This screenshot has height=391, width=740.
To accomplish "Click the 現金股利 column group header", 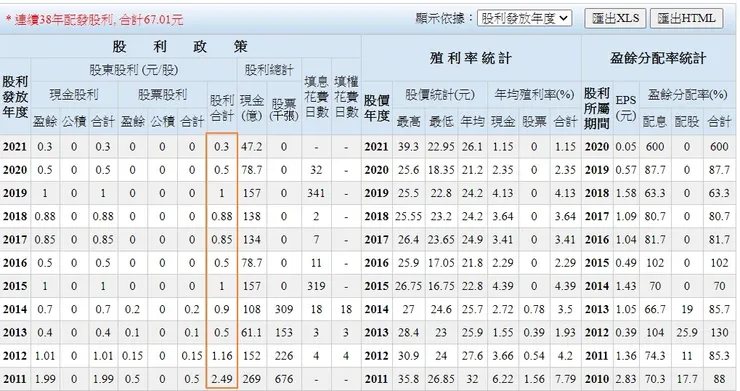I will point(74,94).
